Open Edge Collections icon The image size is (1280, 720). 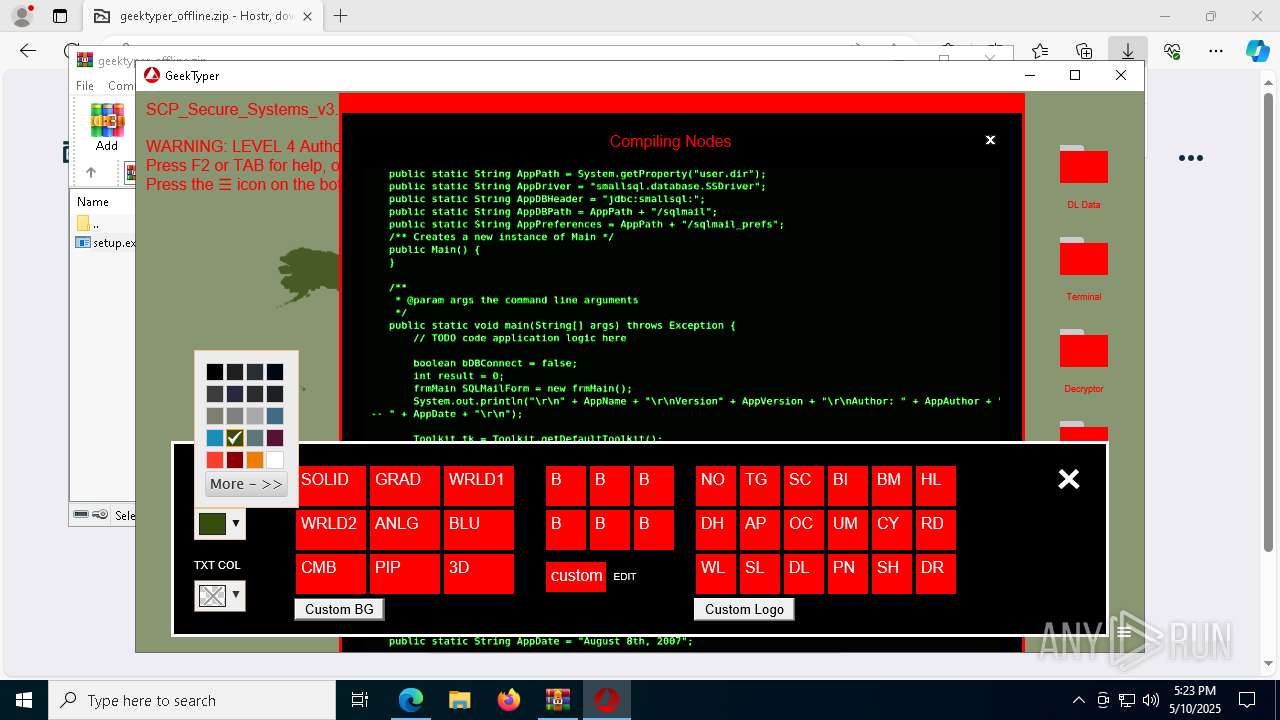[x=1084, y=51]
